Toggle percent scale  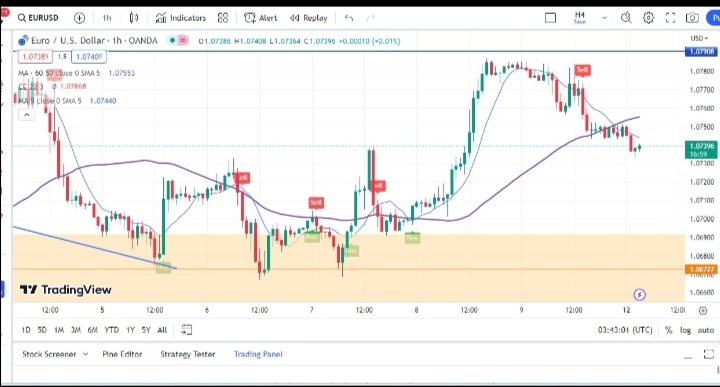669,330
